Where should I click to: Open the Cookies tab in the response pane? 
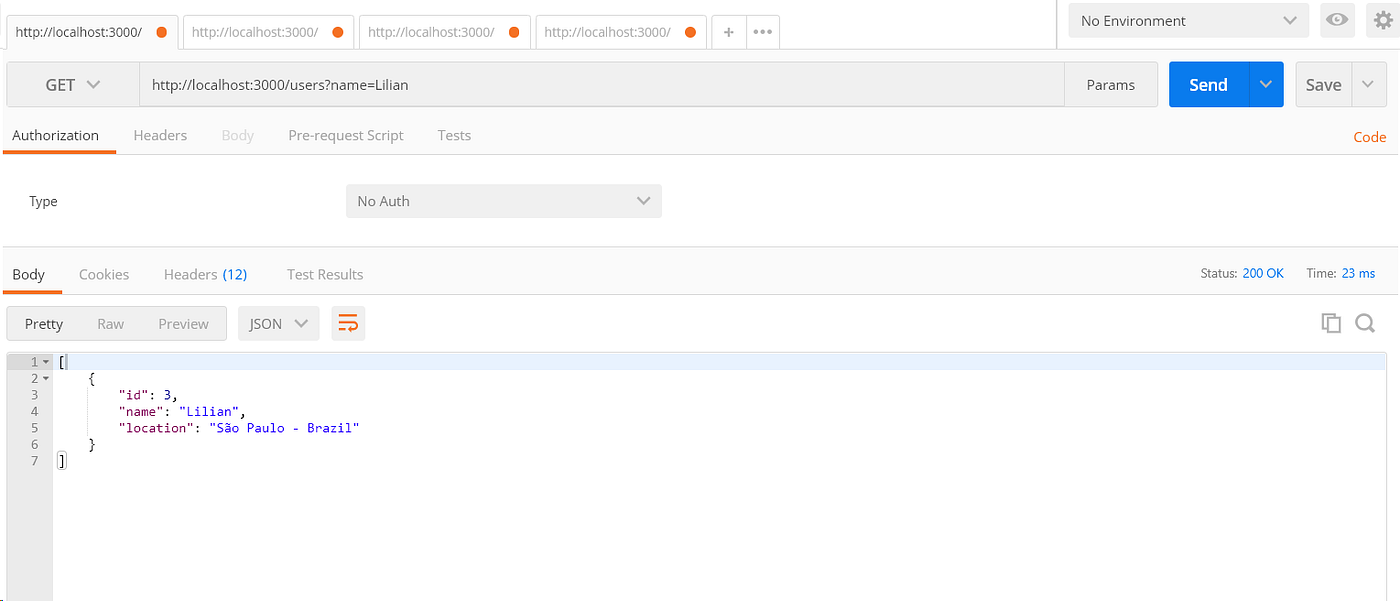pos(104,274)
